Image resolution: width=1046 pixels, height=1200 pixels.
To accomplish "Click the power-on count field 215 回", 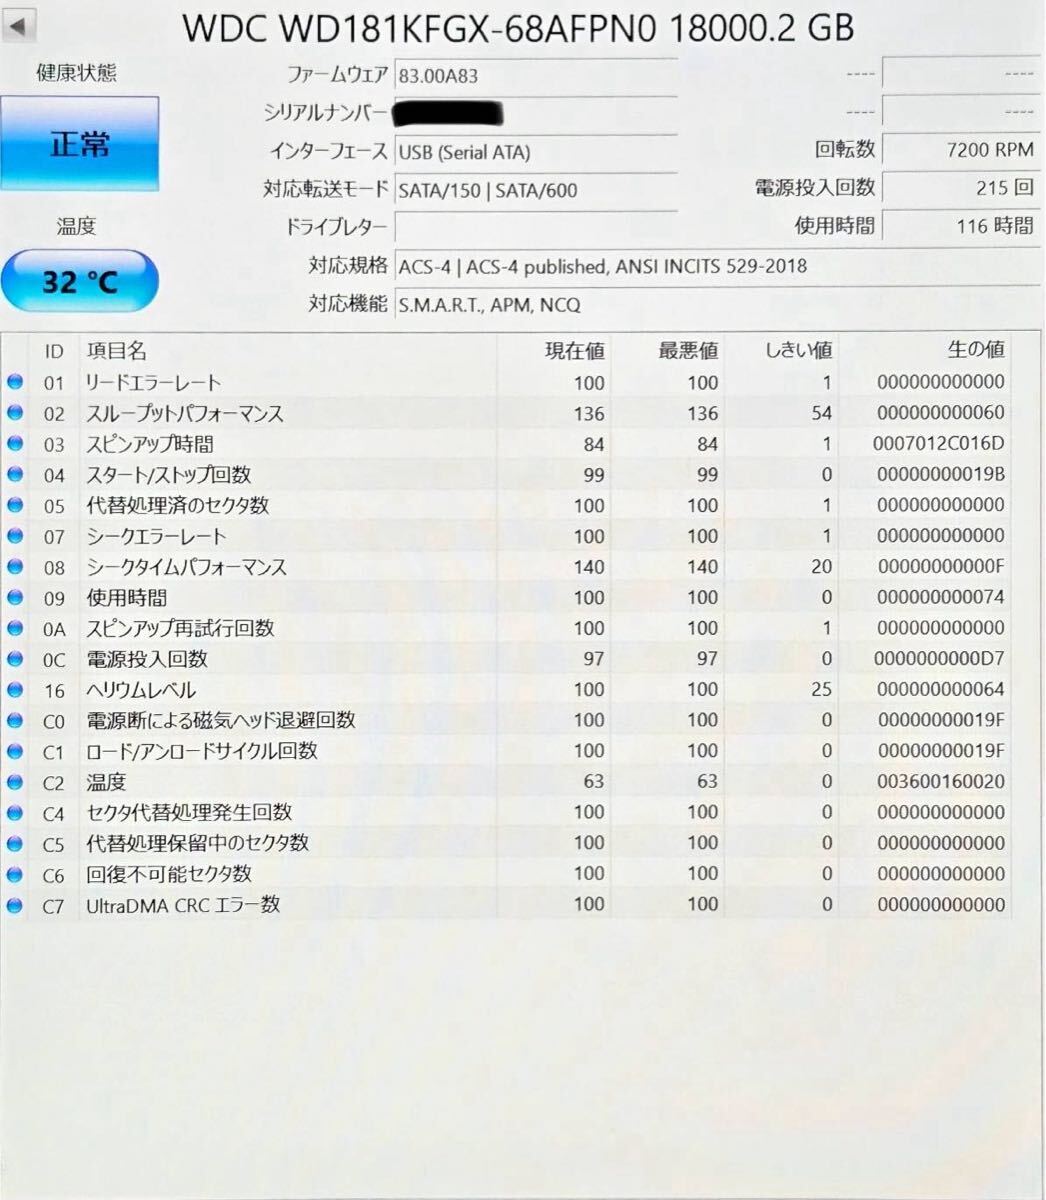I will tap(959, 187).
